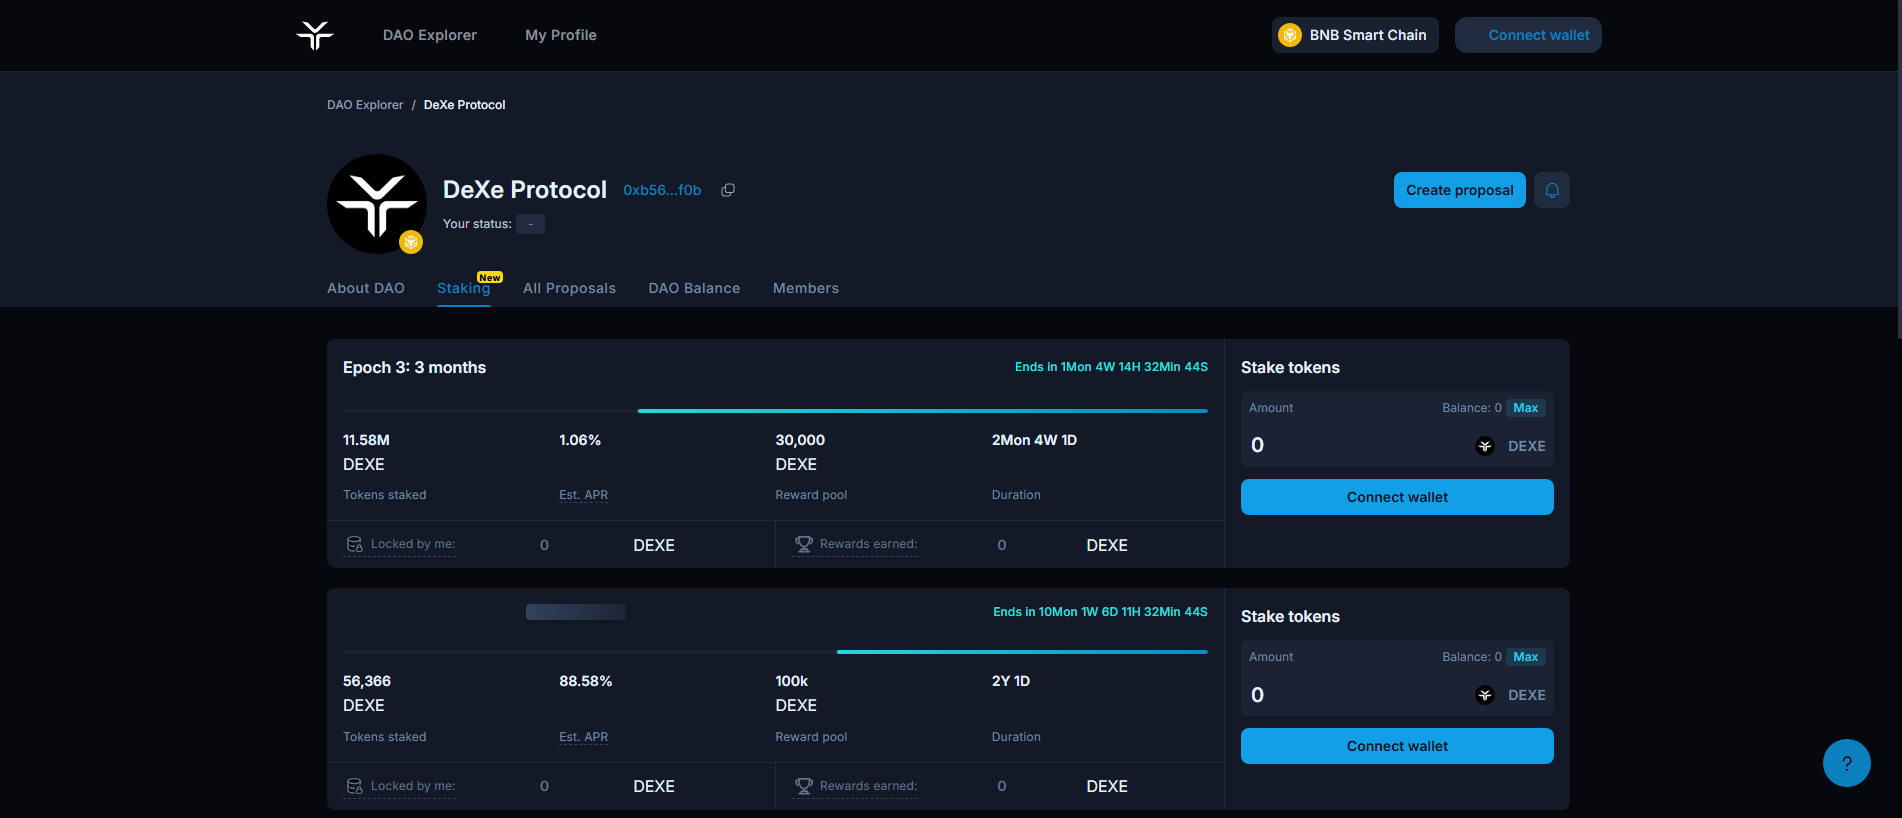This screenshot has width=1902, height=818.
Task: Open the DAO Balance tab
Action: point(694,288)
